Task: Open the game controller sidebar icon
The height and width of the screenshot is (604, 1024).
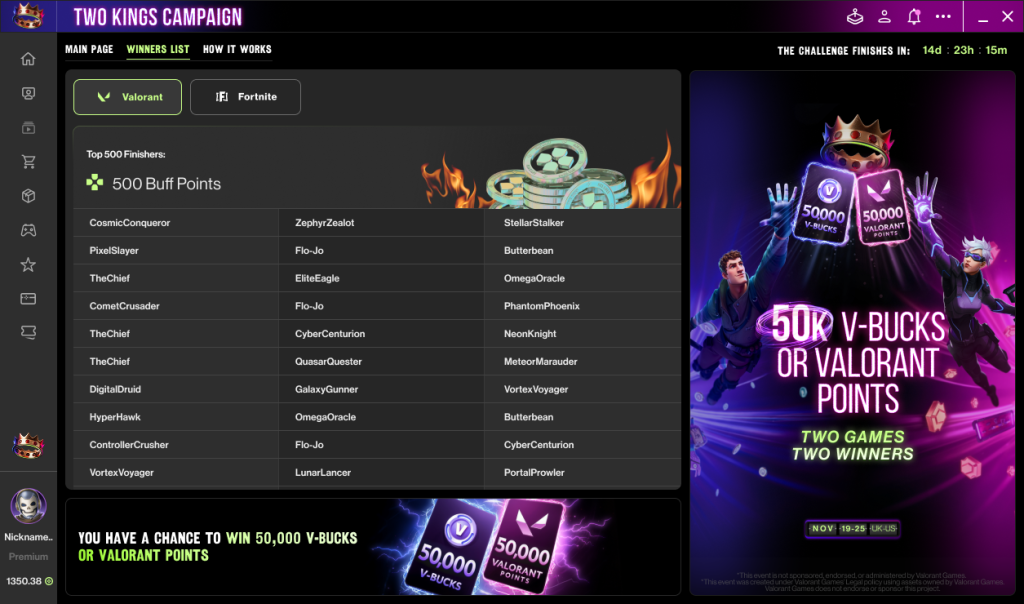Action: pos(28,231)
